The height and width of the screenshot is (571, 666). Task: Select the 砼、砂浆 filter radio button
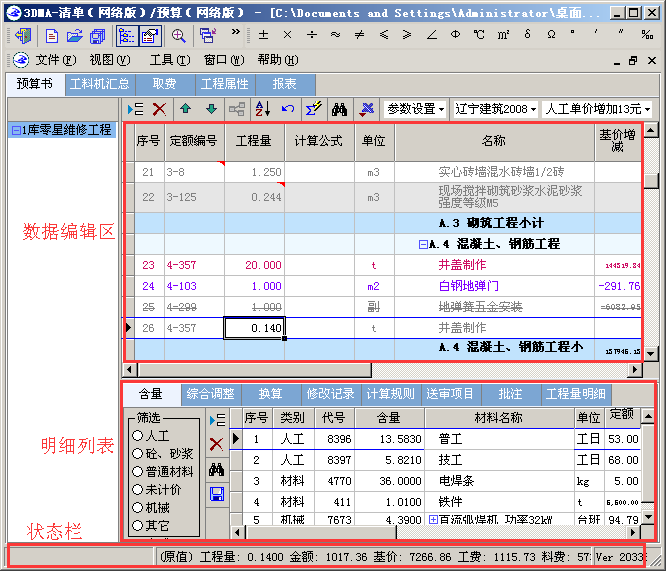pyautogui.click(x=137, y=454)
